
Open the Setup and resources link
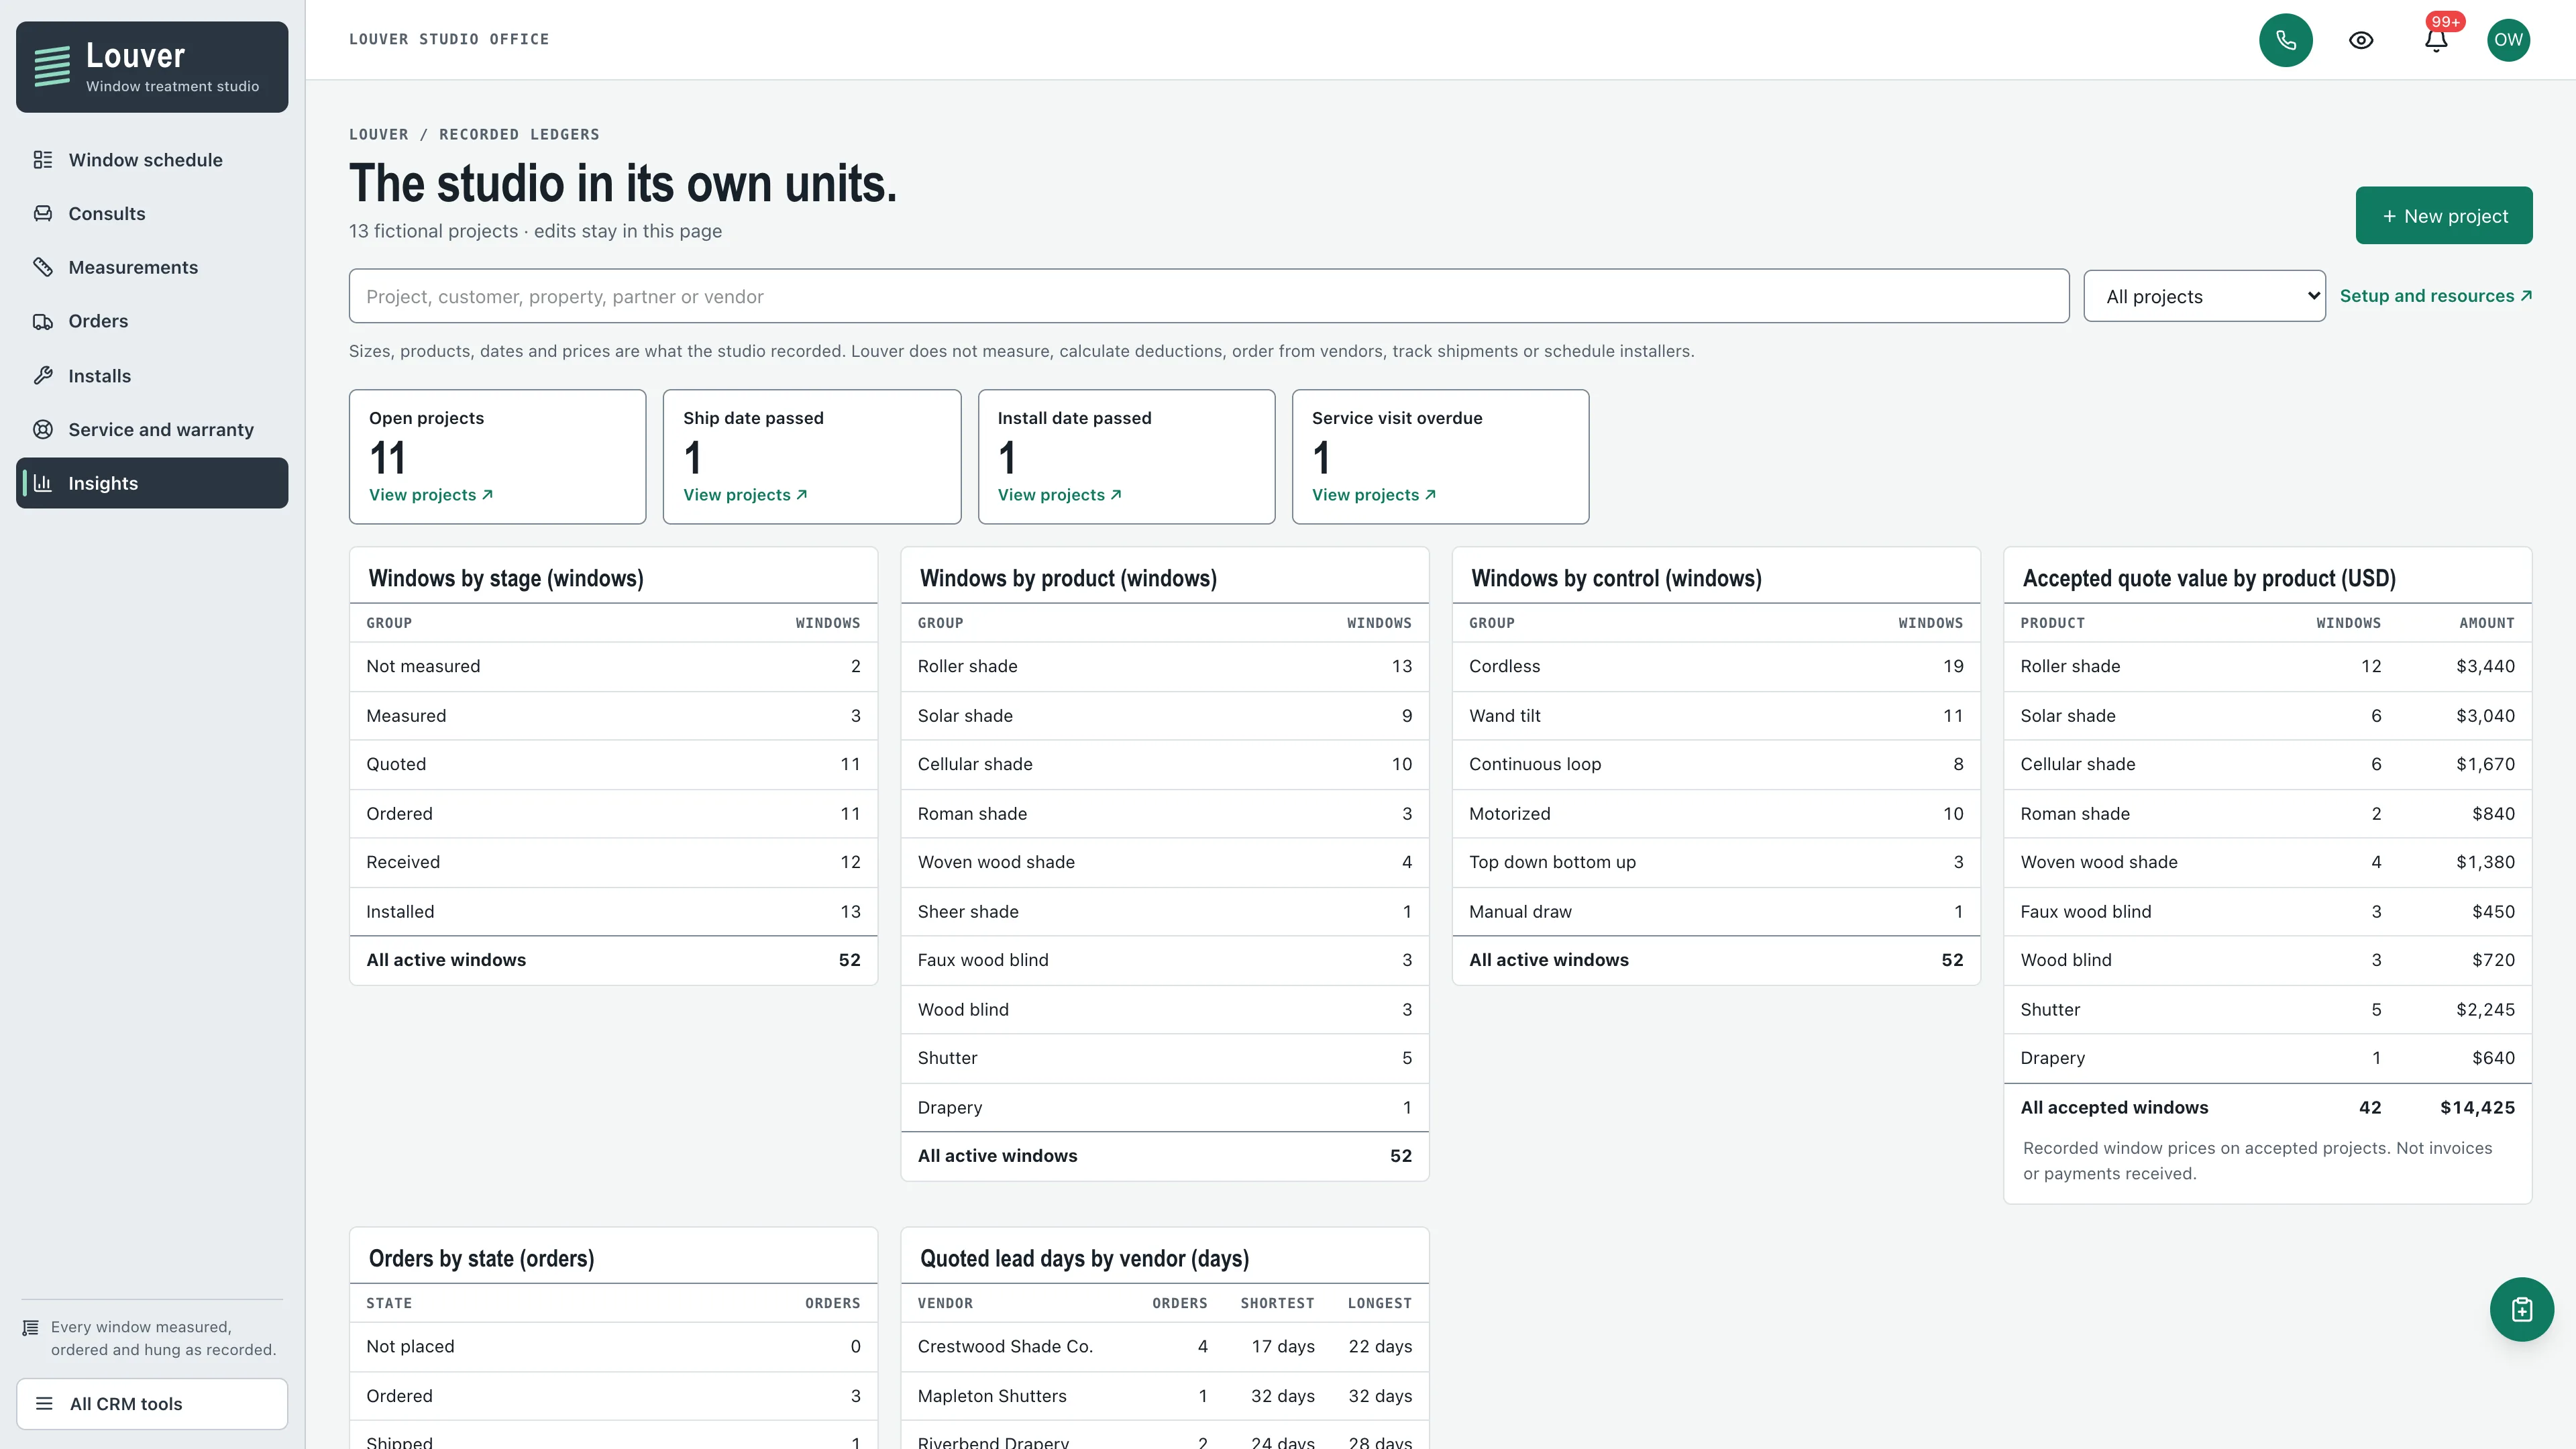2435,296
